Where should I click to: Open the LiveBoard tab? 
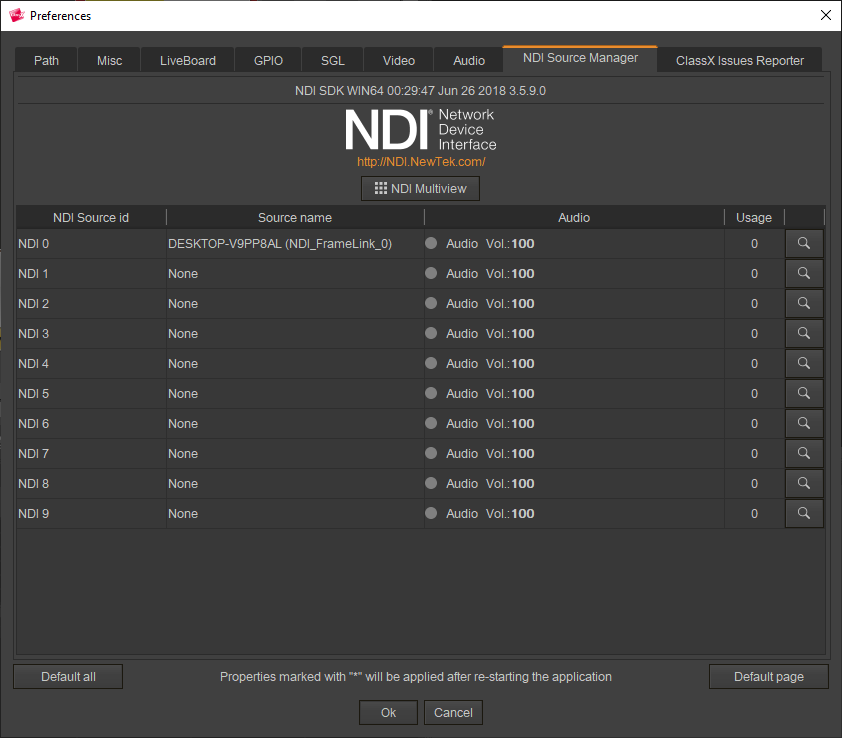coord(188,60)
